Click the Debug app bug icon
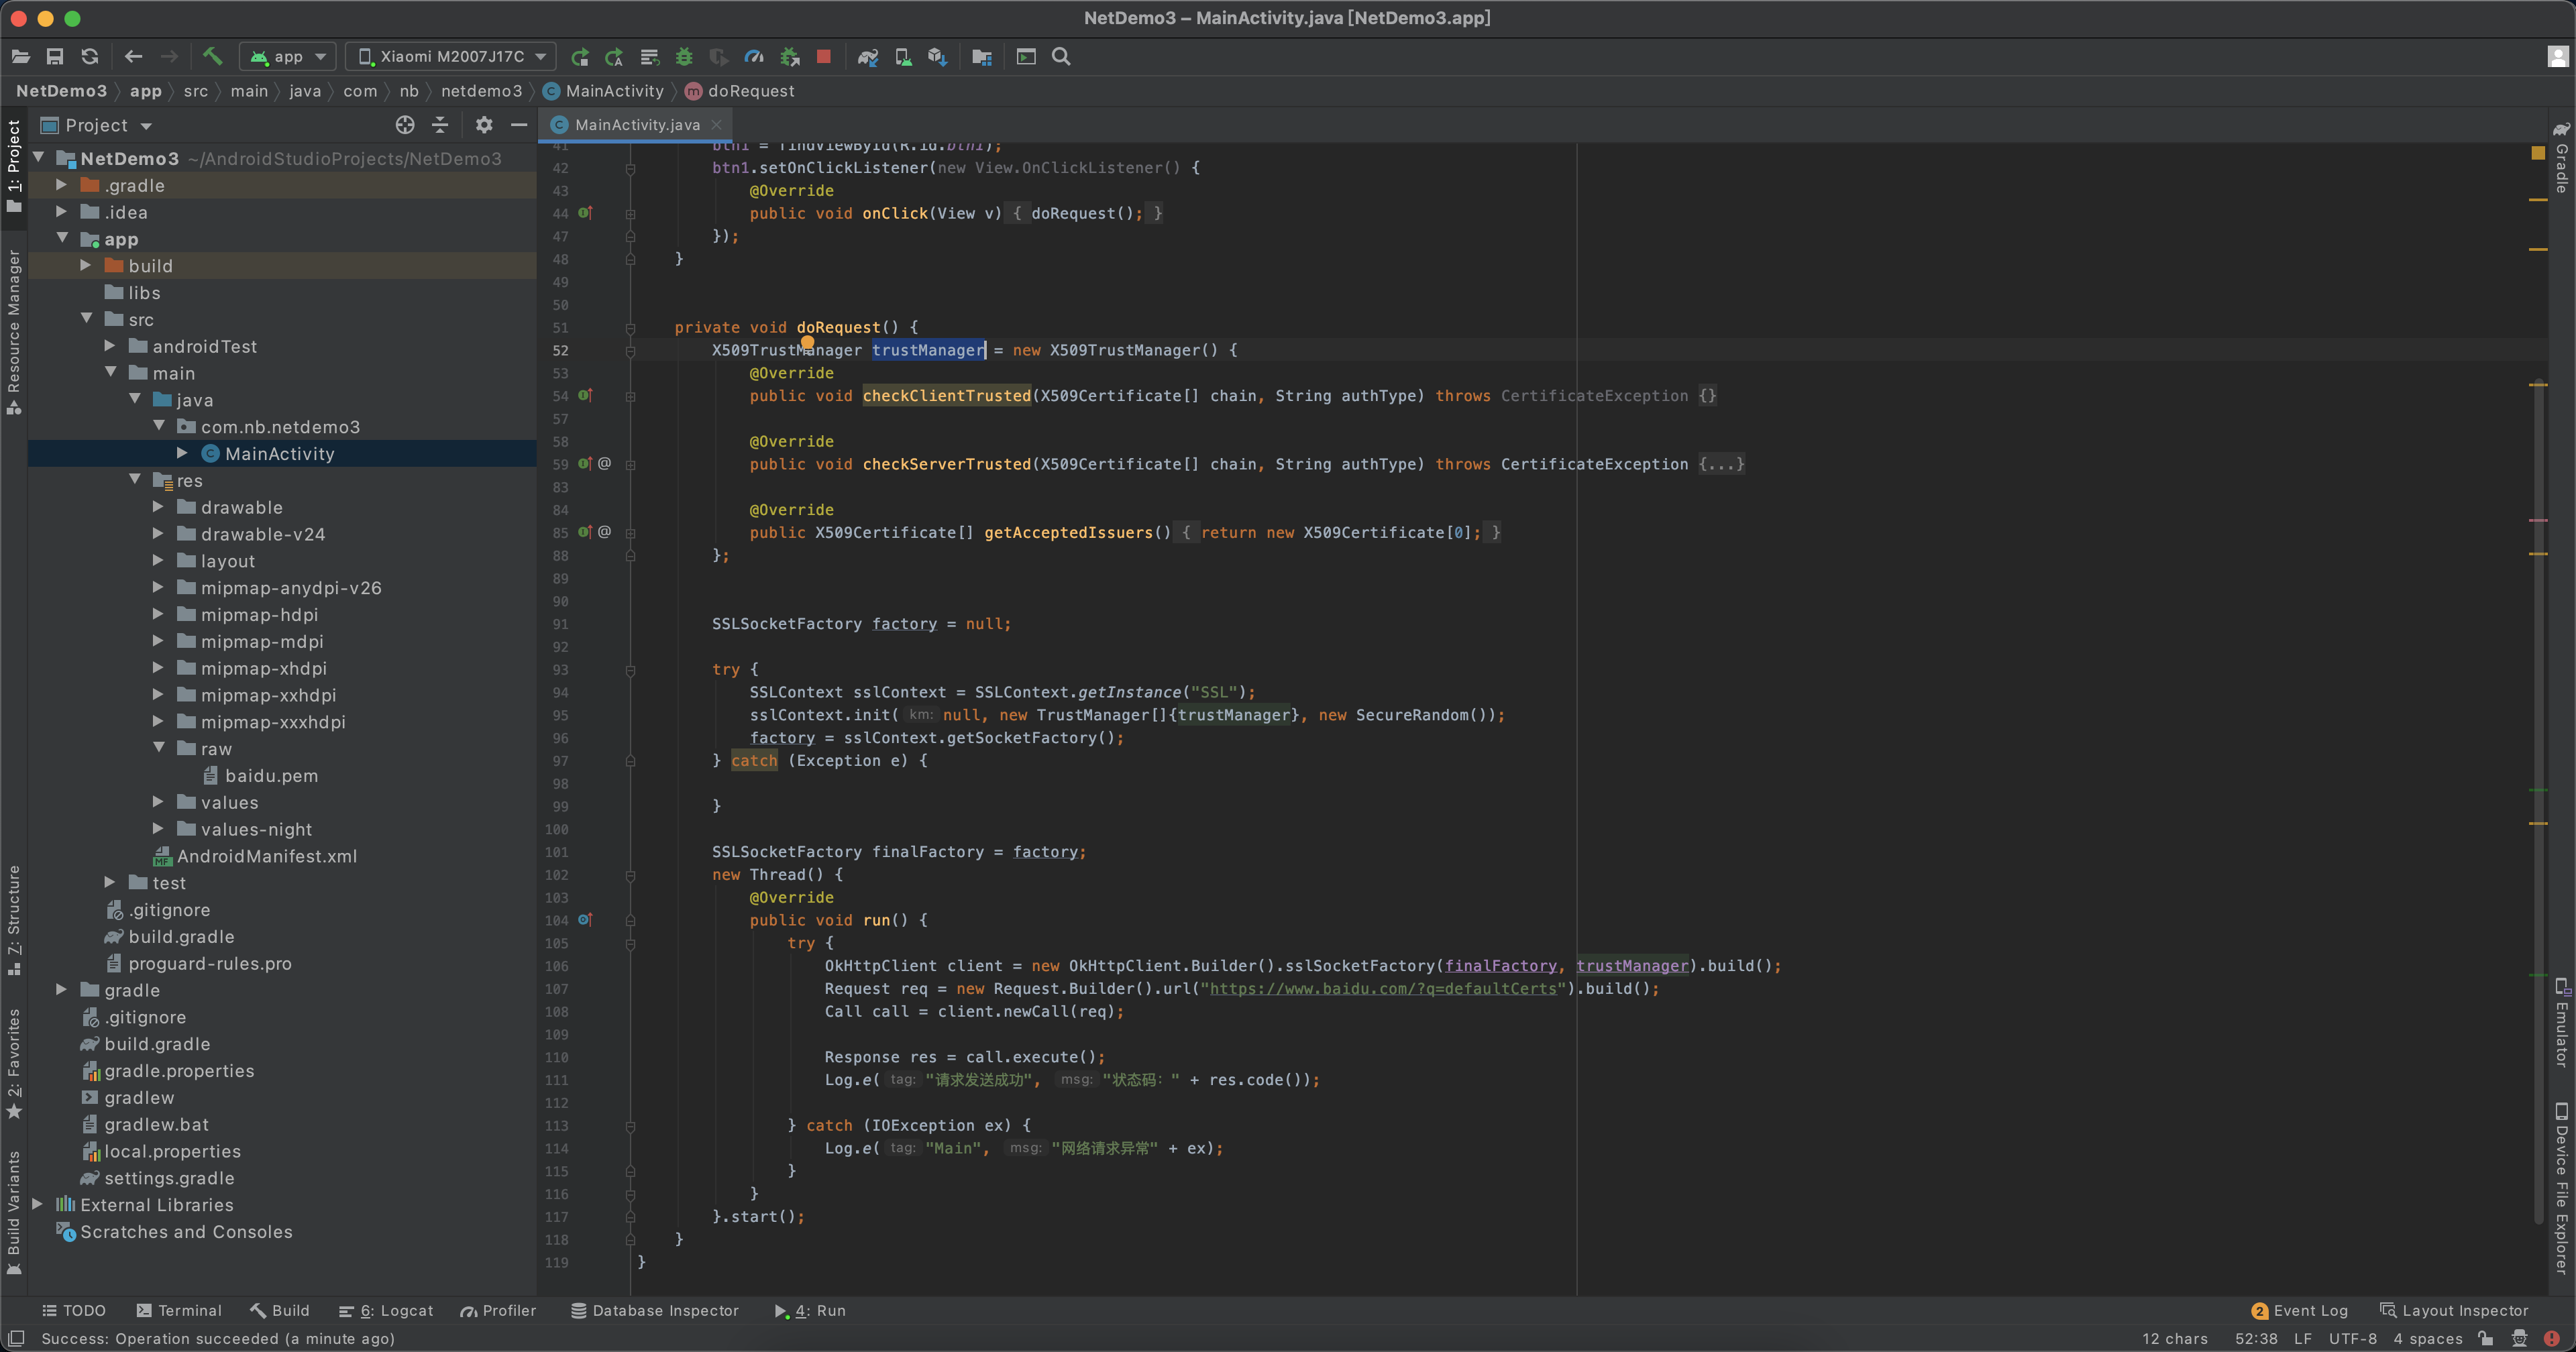The image size is (2576, 1352). [x=684, y=57]
